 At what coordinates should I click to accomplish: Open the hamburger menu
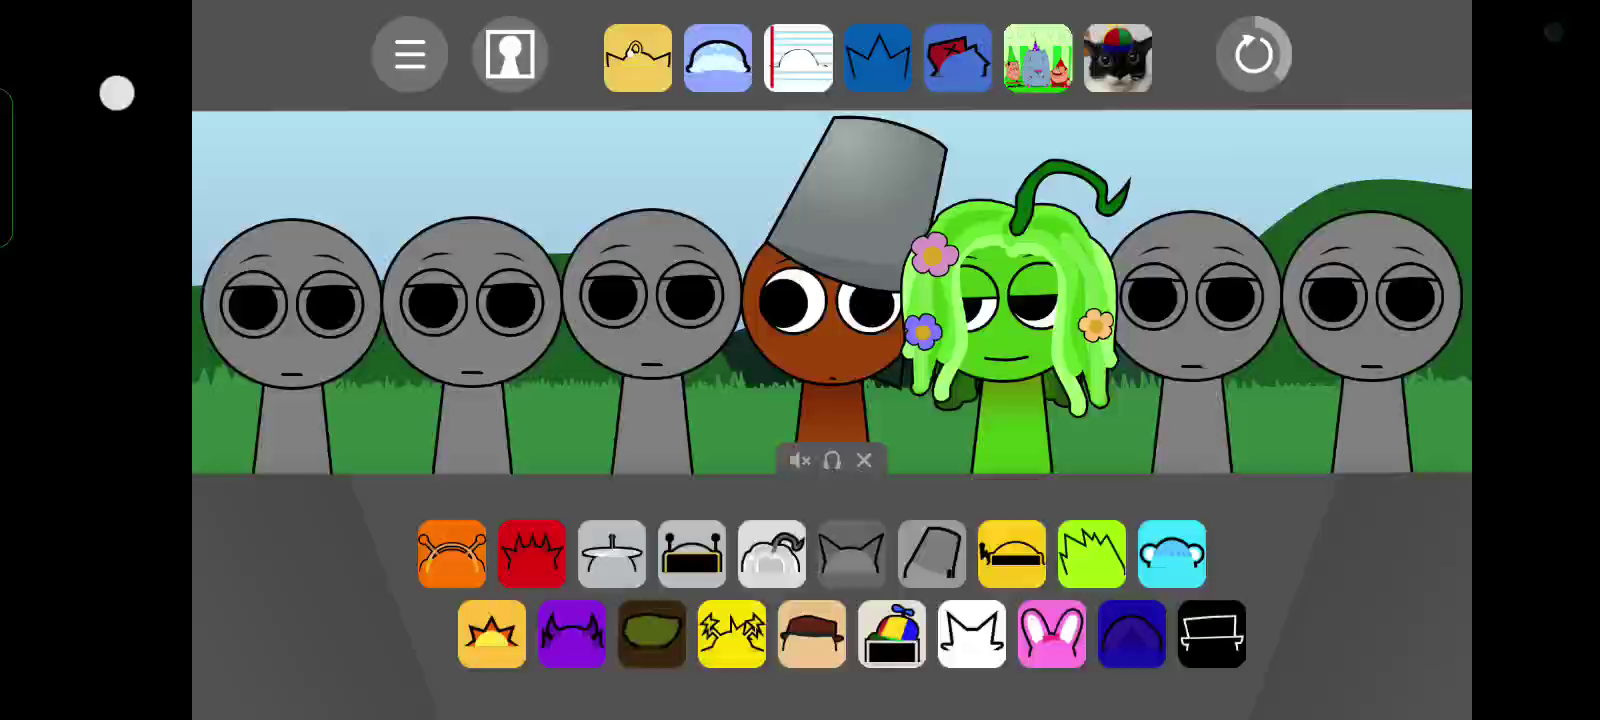pyautogui.click(x=410, y=55)
